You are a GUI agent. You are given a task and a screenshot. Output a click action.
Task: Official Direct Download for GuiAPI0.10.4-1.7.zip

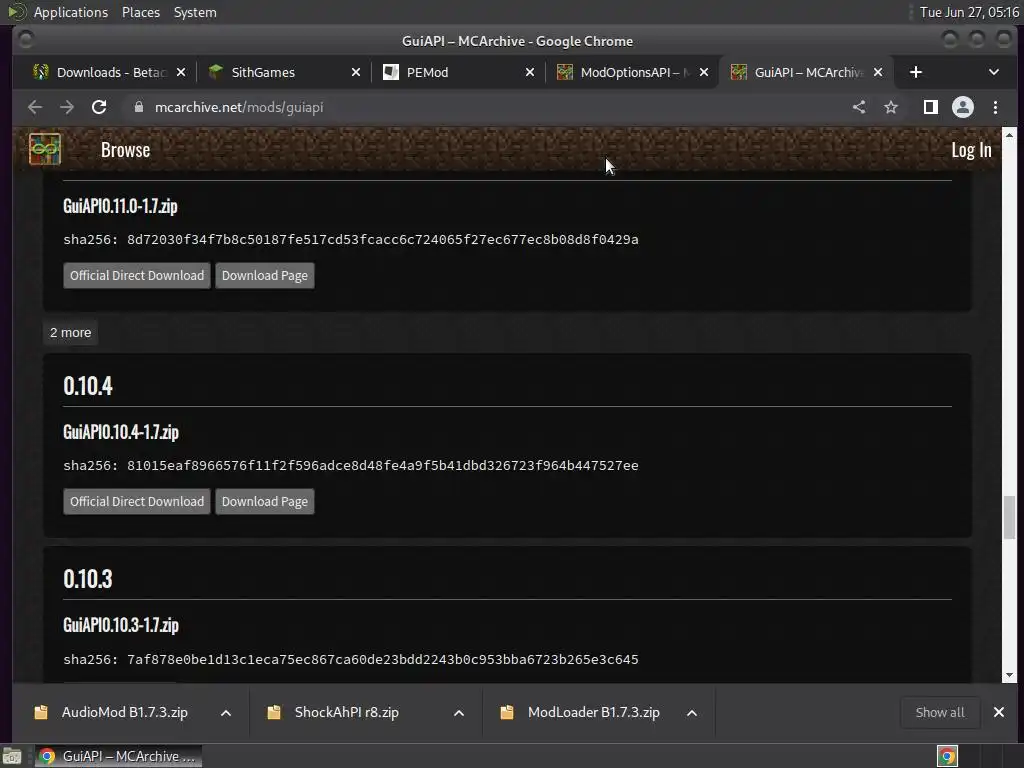point(137,502)
